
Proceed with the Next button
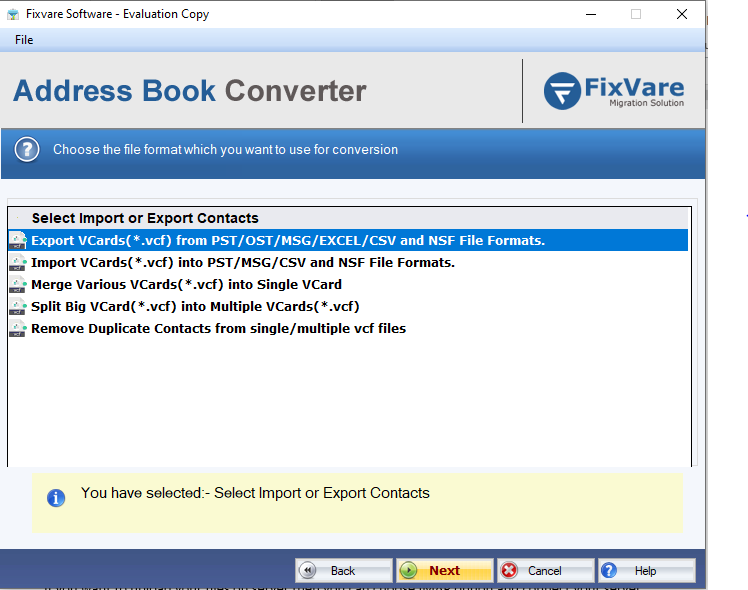coord(445,570)
